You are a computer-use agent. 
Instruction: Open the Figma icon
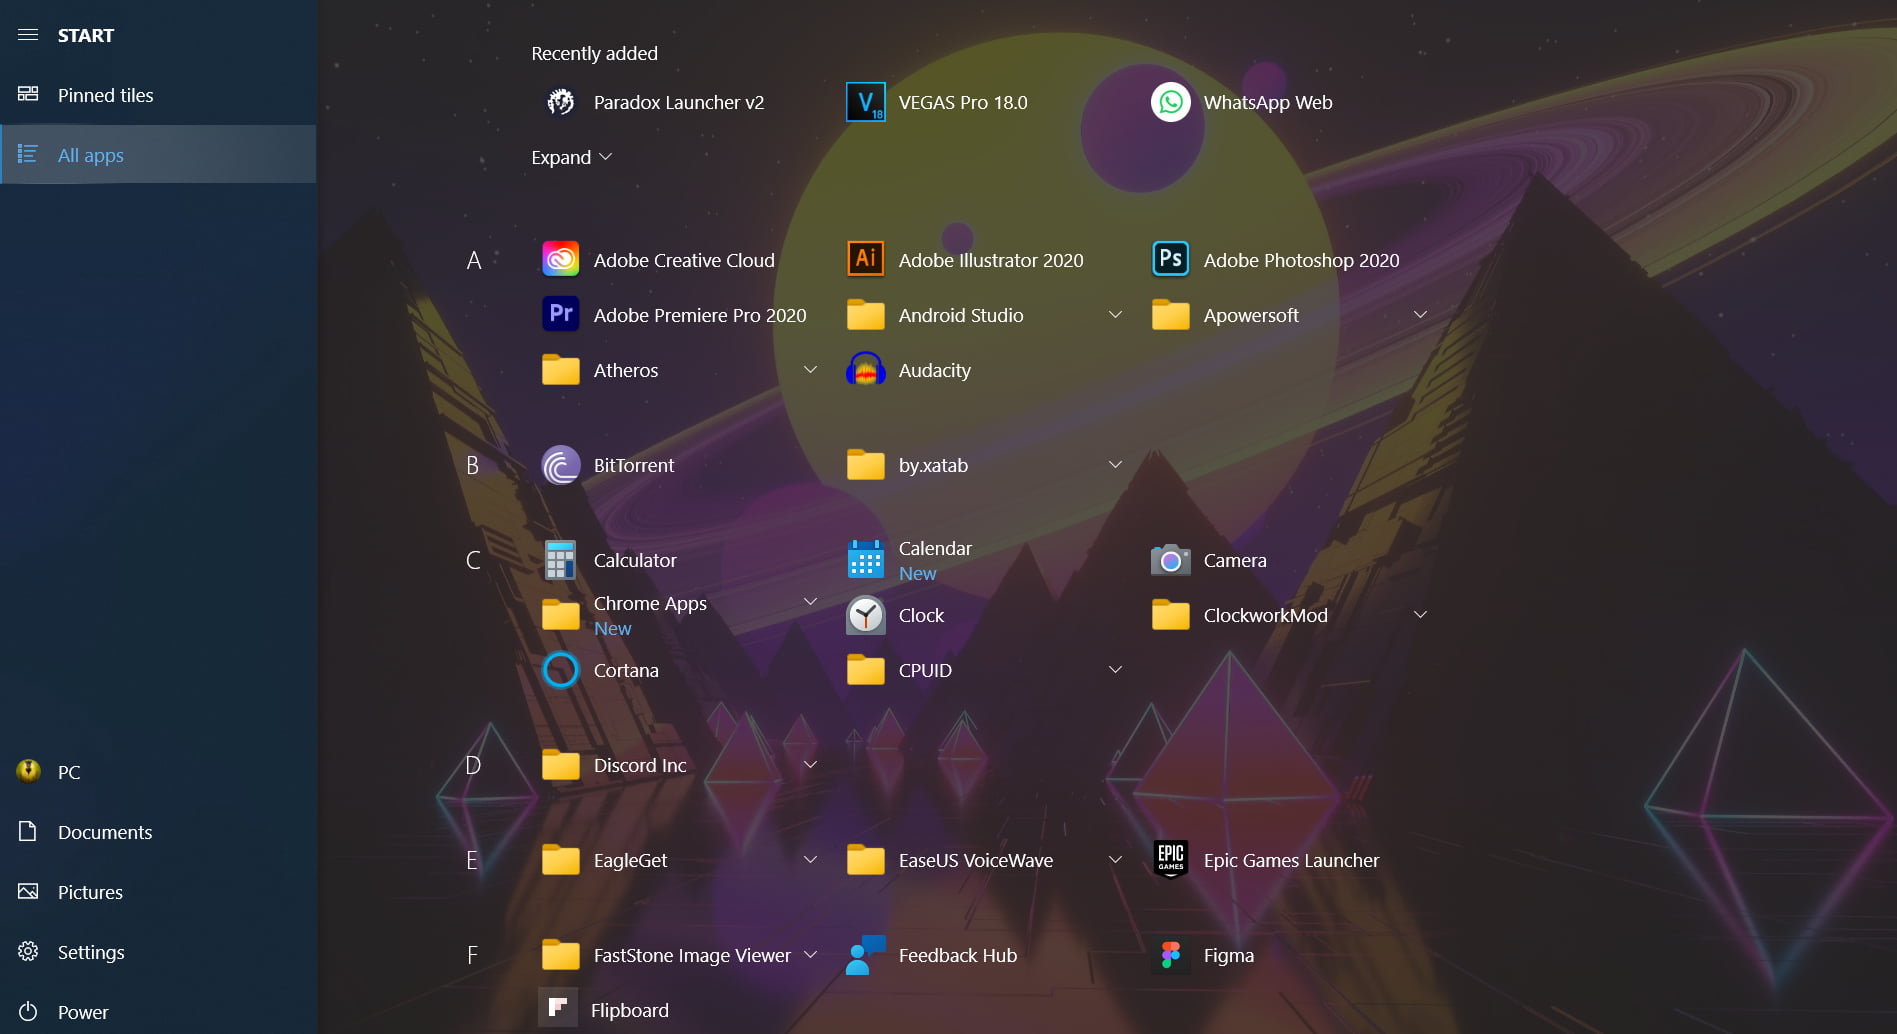tap(1171, 955)
